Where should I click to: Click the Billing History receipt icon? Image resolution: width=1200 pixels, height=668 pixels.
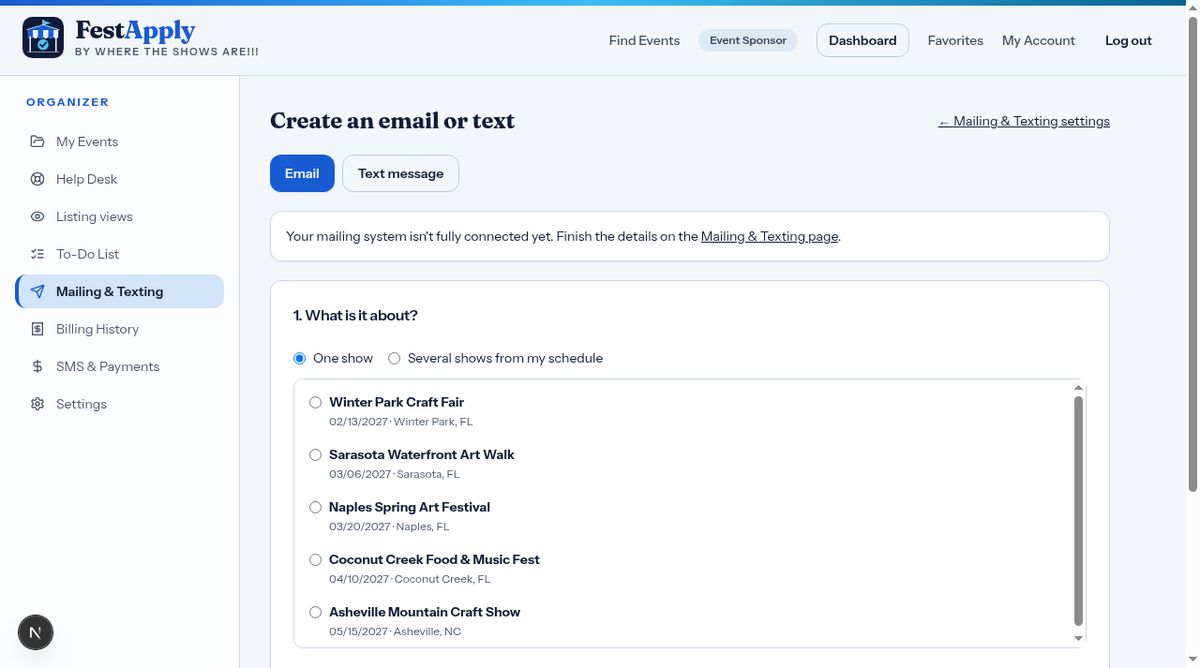click(x=37, y=329)
